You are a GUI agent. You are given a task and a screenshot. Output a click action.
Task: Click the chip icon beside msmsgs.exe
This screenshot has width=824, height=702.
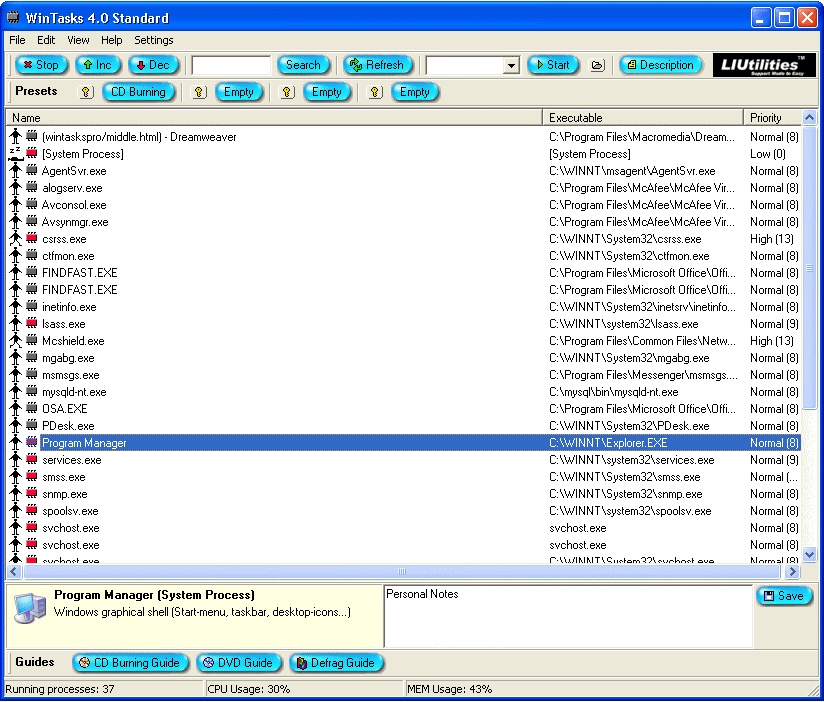click(x=32, y=375)
